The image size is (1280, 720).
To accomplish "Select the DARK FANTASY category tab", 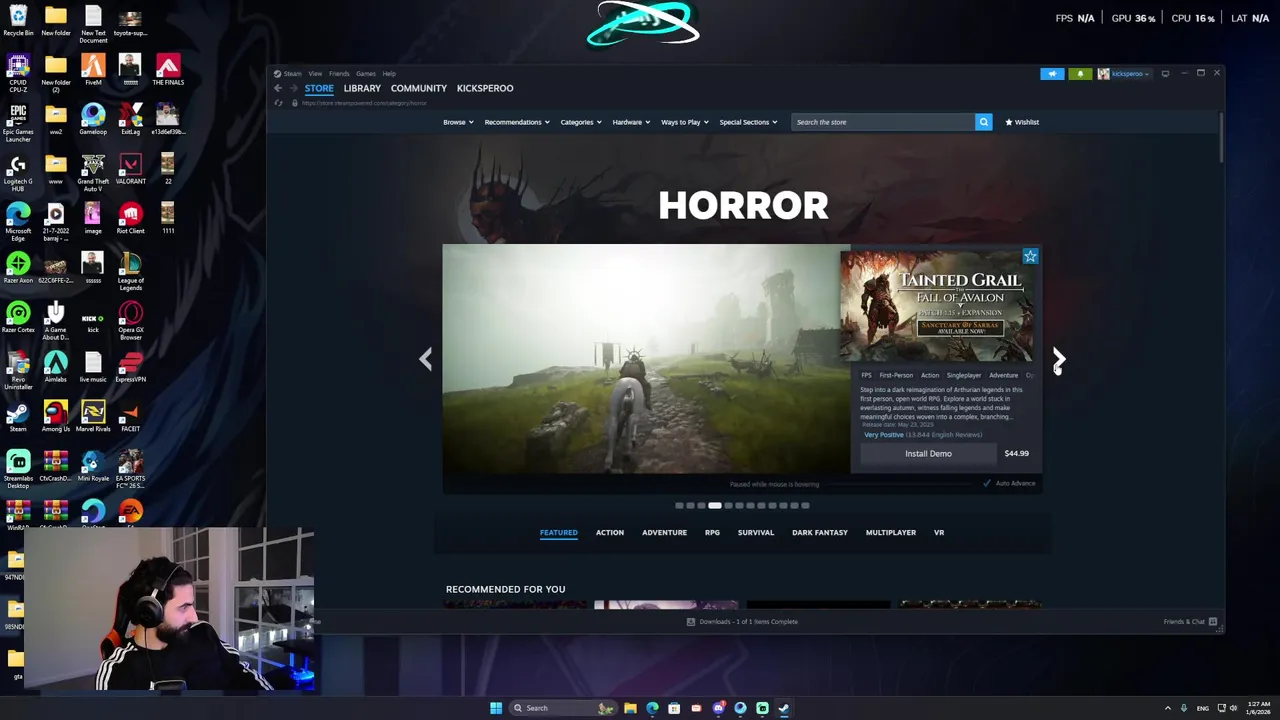I will point(820,532).
